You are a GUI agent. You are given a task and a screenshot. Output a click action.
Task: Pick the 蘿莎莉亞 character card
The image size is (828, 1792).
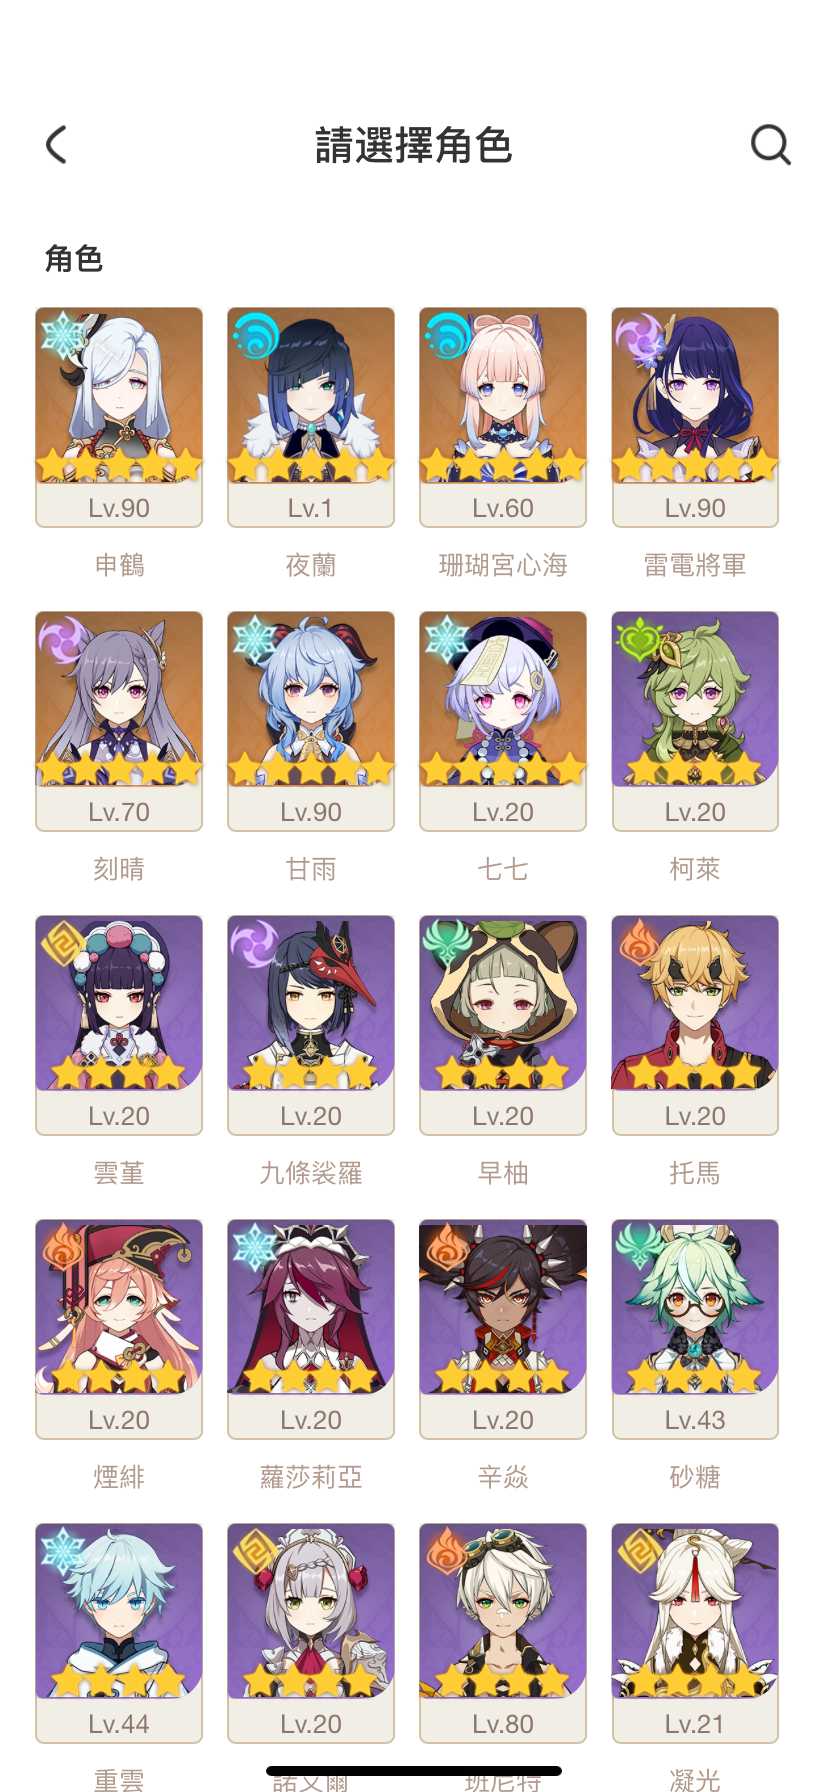coord(311,1329)
